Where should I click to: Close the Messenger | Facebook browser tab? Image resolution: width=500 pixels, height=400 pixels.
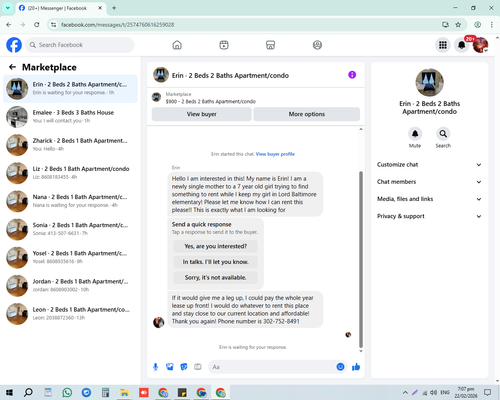coord(100,8)
